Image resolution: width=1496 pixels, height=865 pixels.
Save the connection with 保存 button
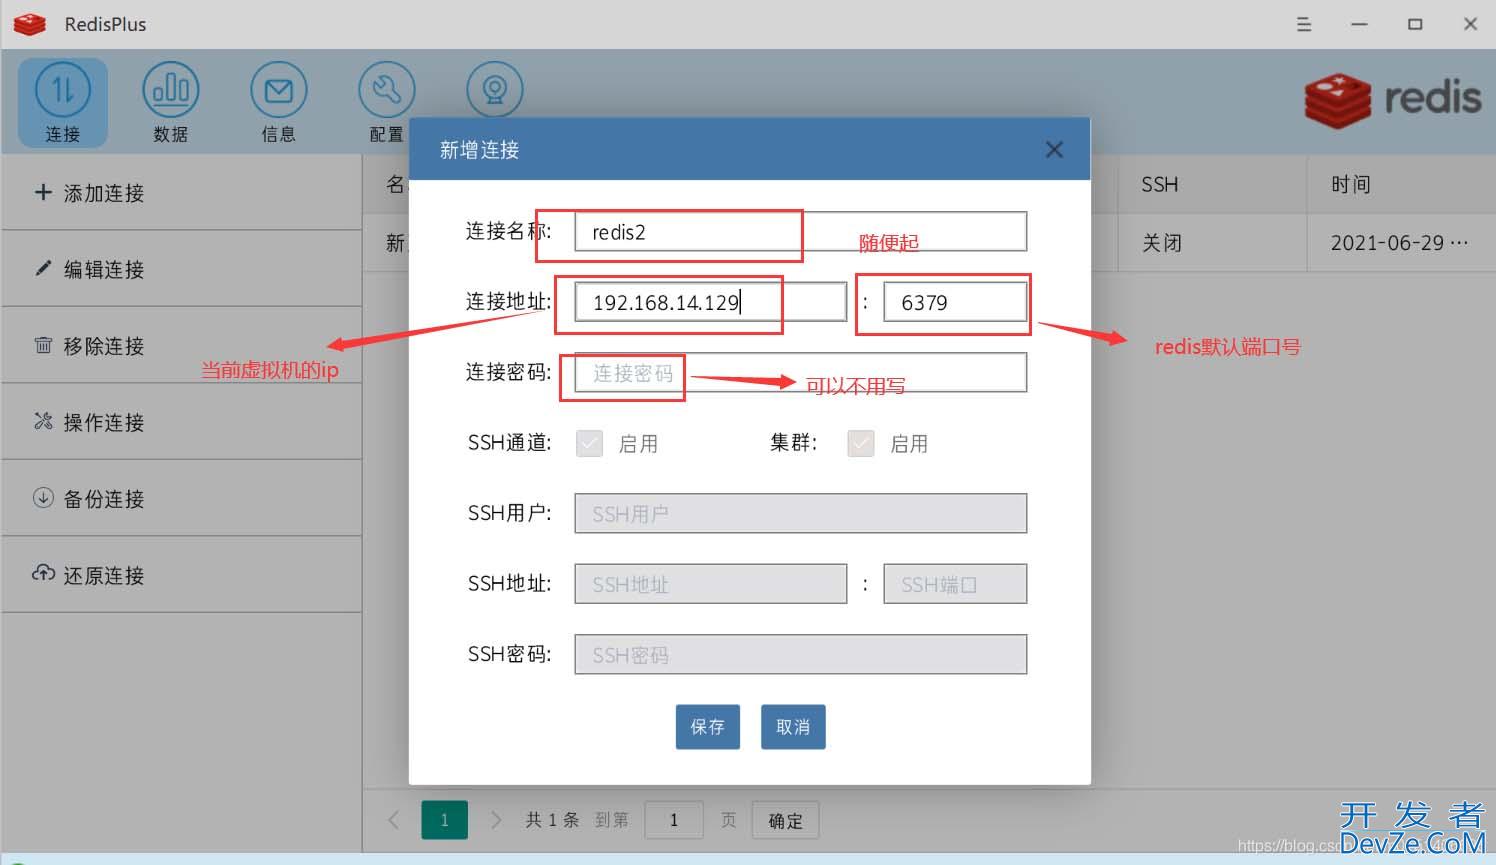(708, 727)
